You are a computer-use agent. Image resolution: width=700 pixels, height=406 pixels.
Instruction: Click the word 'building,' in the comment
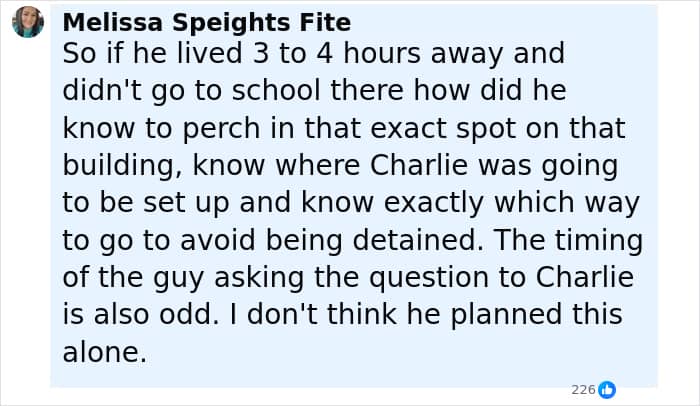coord(122,166)
